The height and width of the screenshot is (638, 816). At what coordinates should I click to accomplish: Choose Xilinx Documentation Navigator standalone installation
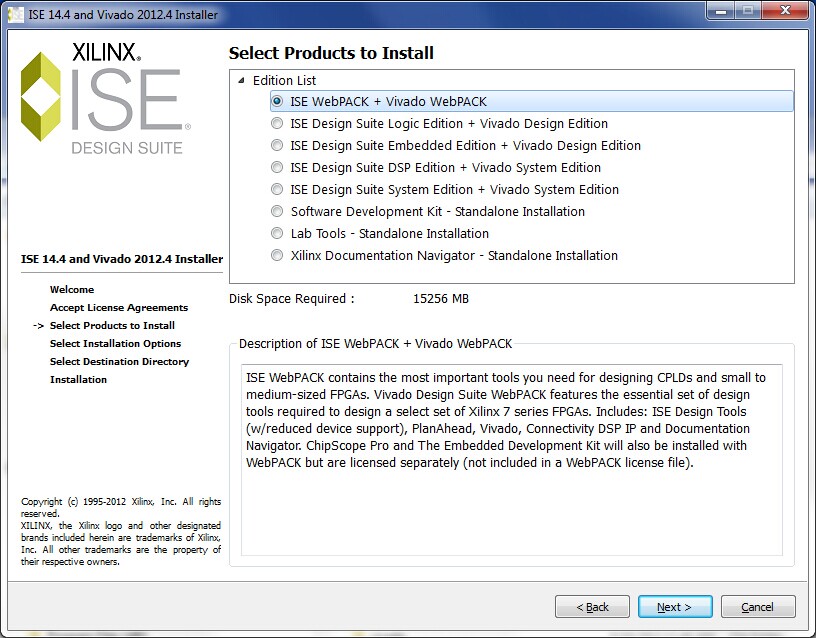277,256
